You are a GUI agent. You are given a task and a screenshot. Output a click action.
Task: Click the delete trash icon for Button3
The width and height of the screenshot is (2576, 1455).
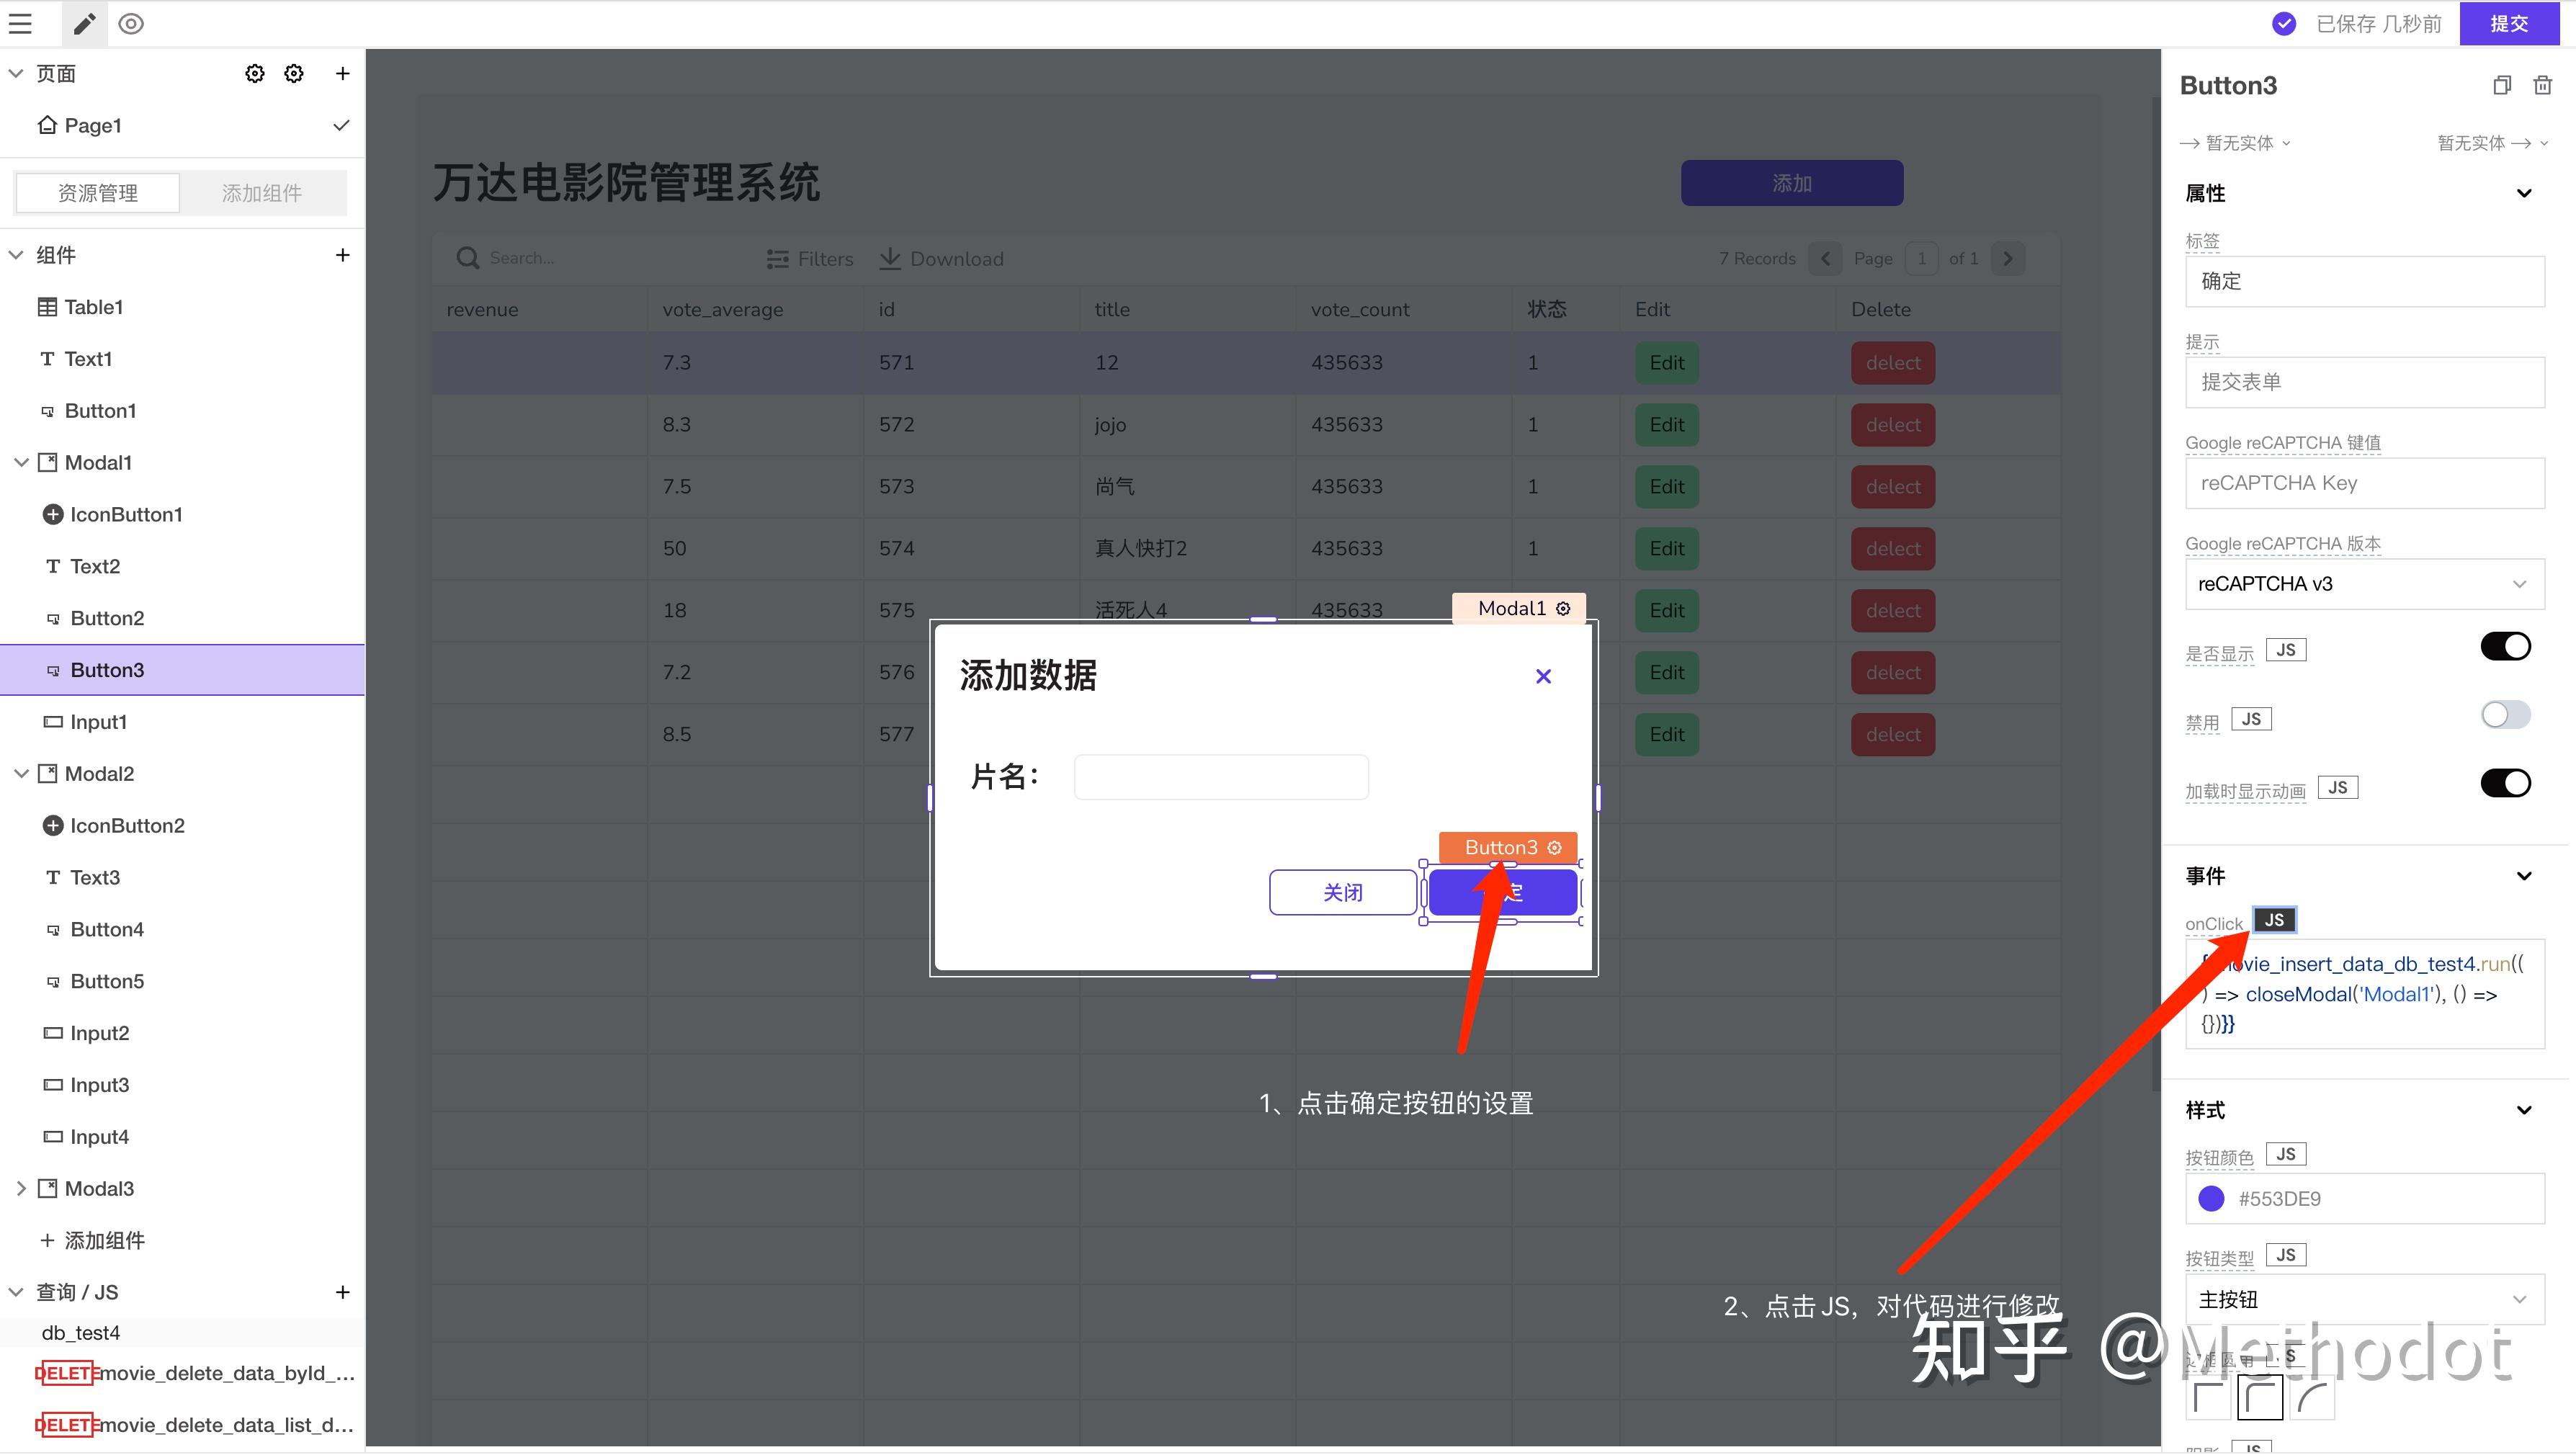(x=2542, y=85)
